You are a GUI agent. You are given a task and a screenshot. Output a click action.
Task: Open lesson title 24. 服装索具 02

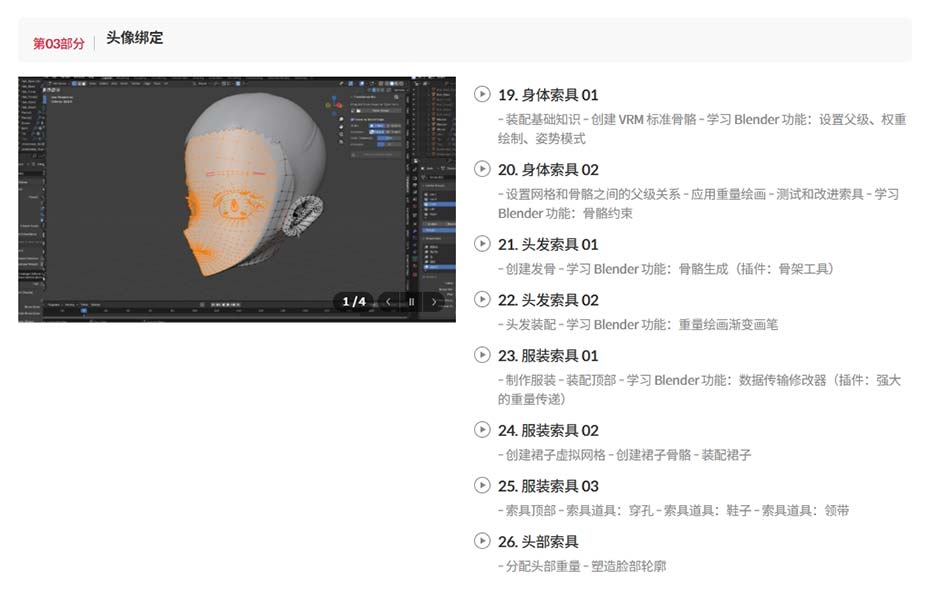click(x=548, y=431)
